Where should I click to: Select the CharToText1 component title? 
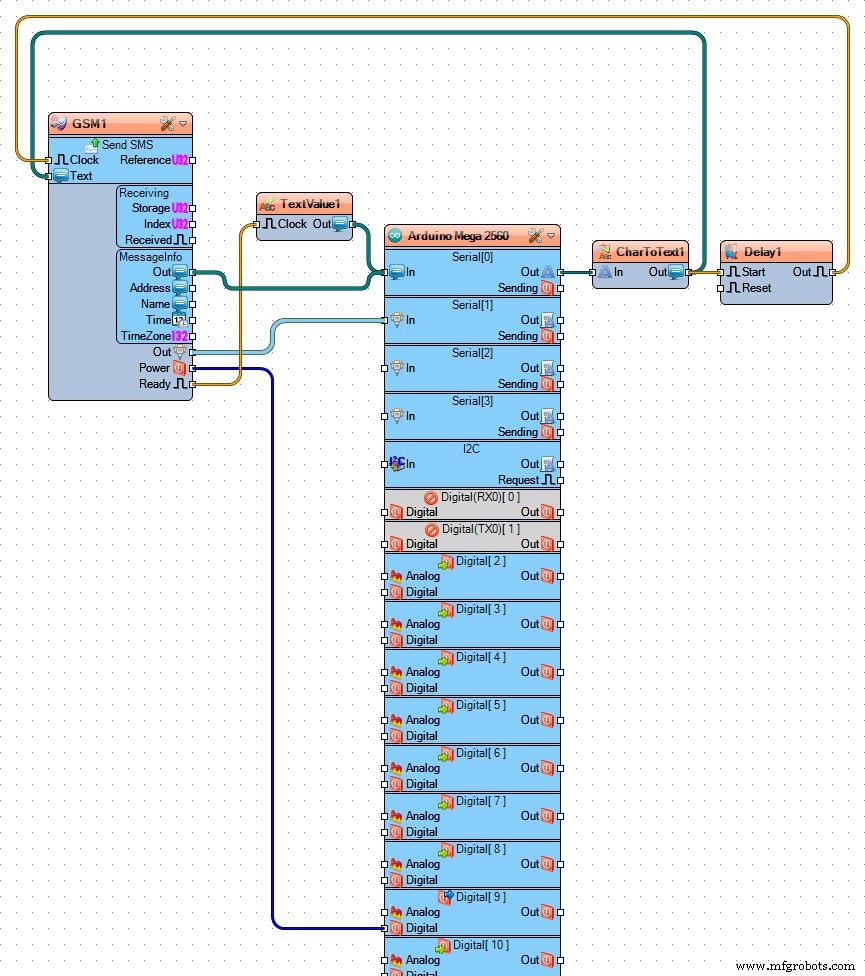coord(649,252)
